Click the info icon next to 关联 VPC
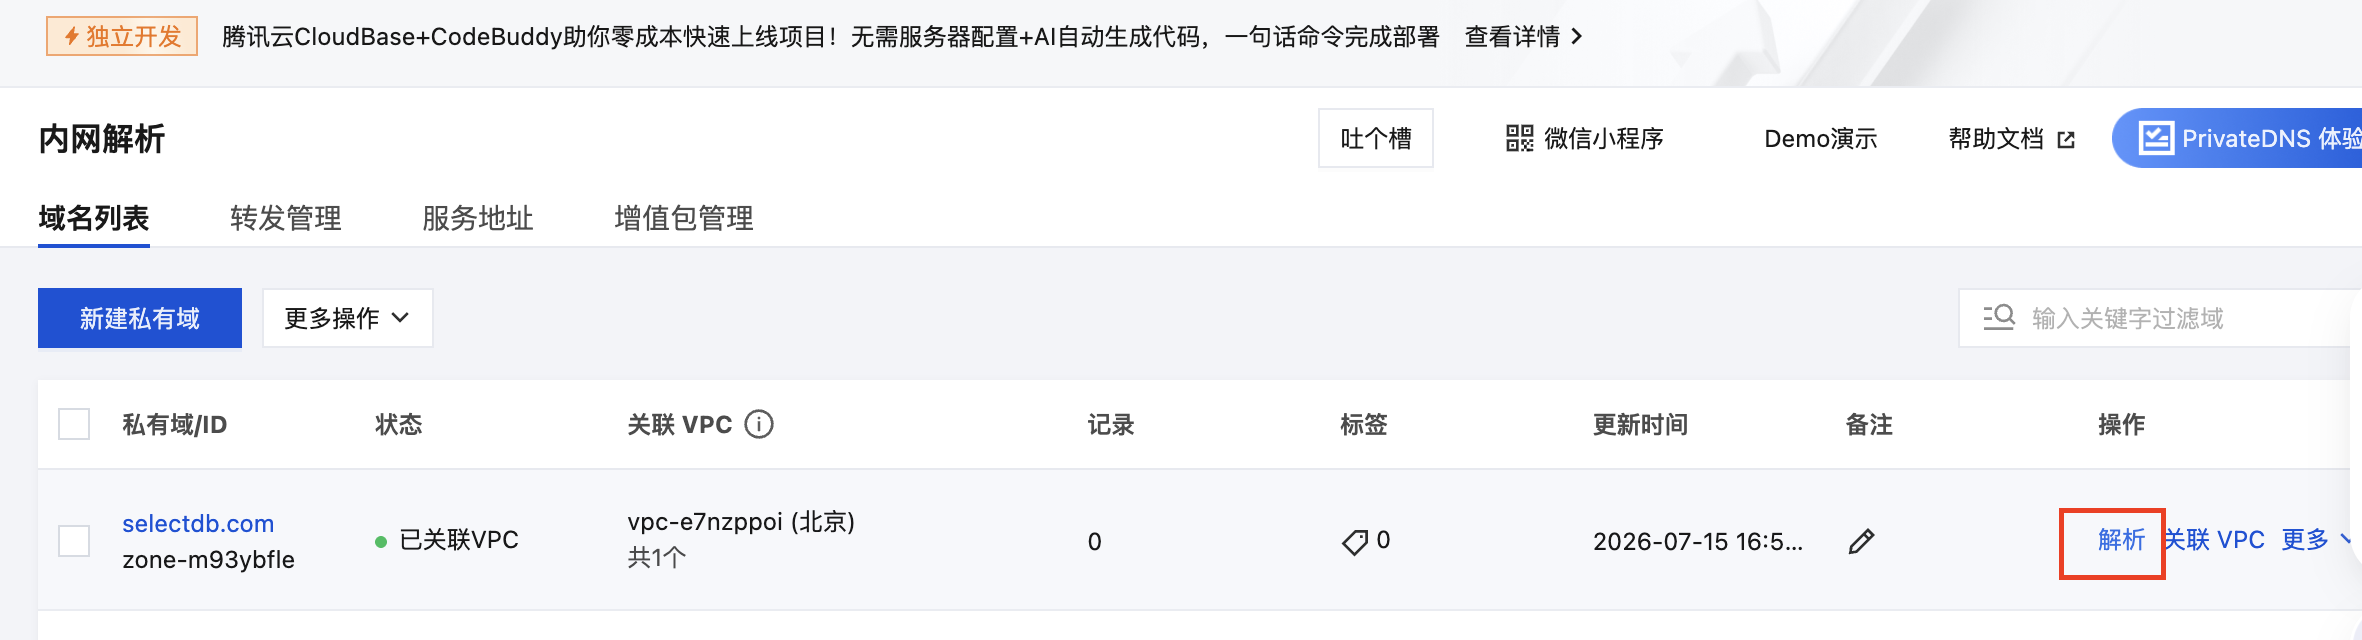 759,425
